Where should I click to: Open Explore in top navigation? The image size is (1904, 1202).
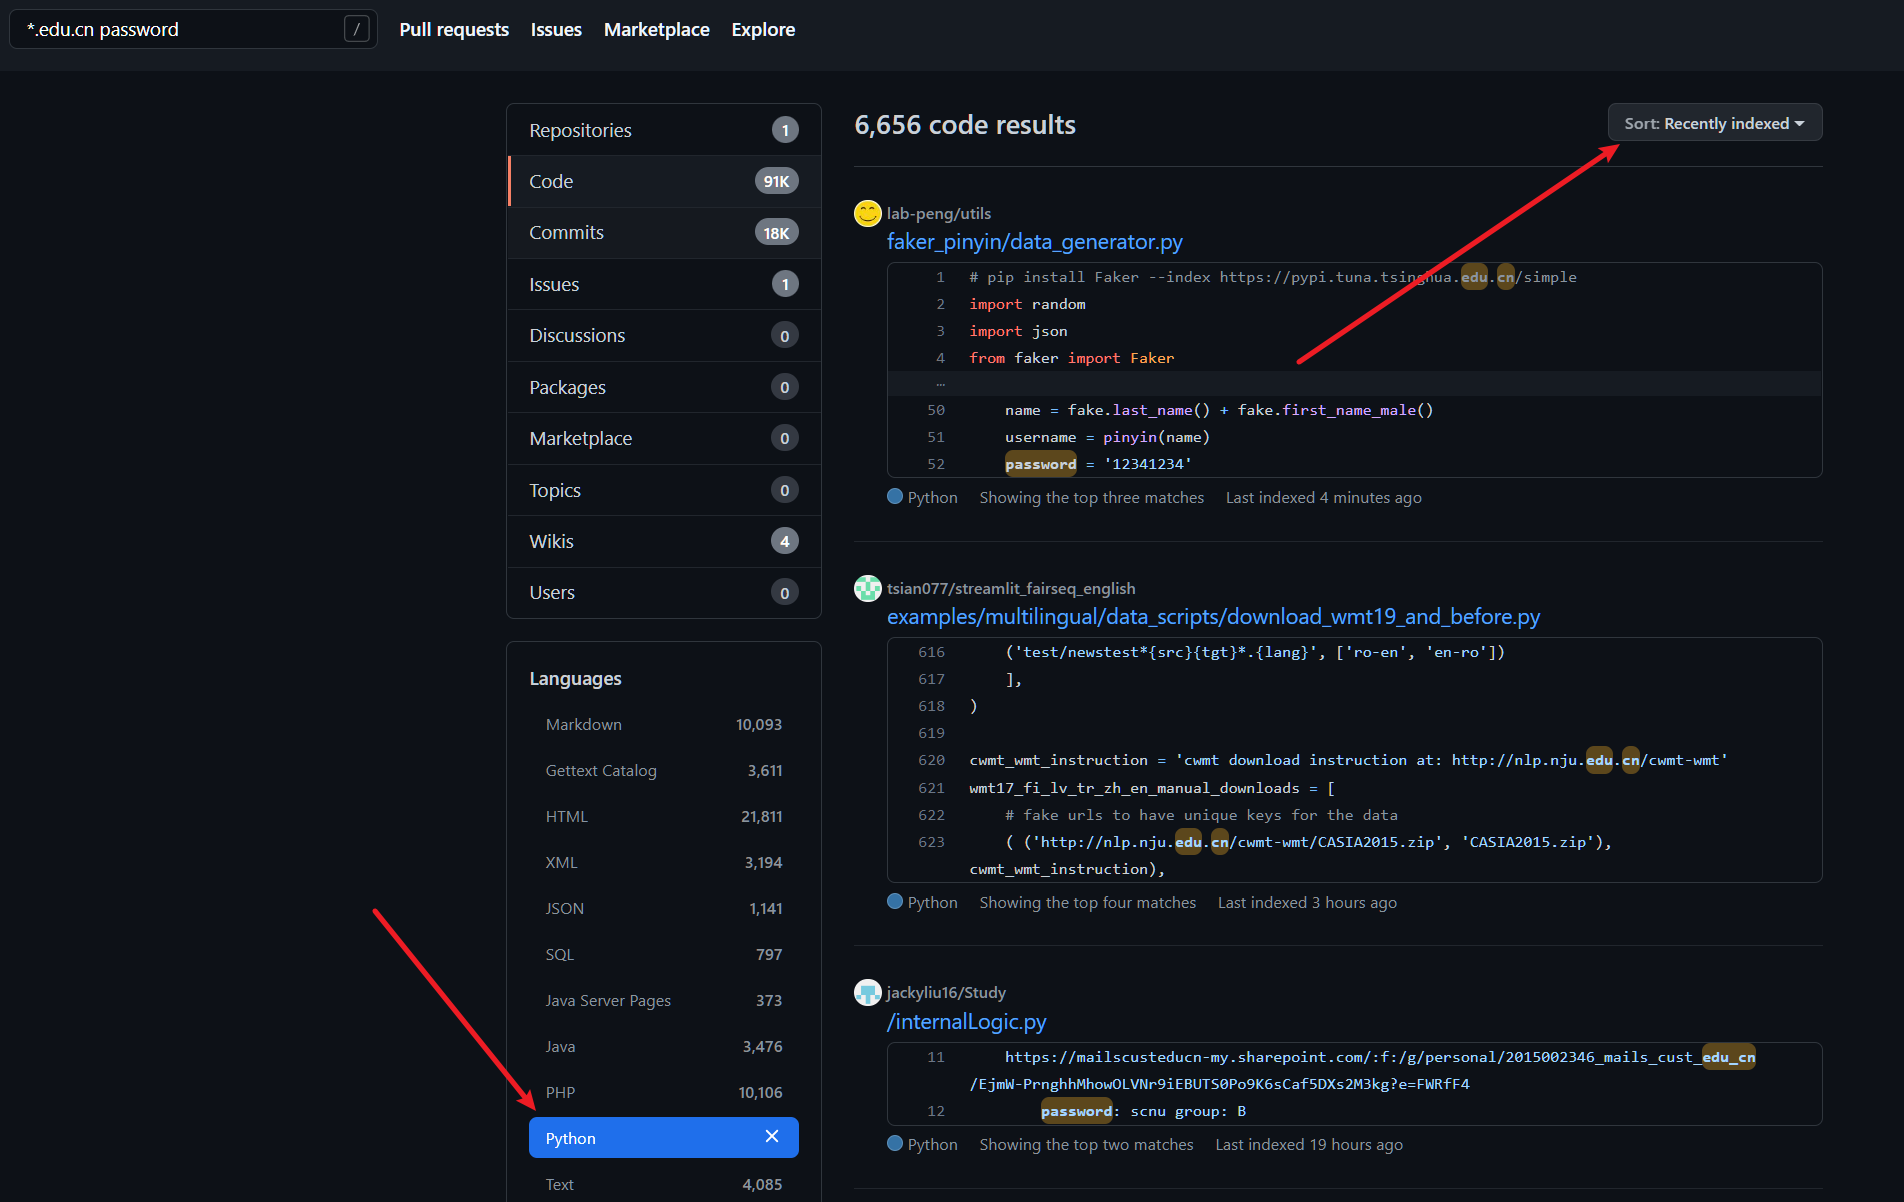[x=763, y=30]
